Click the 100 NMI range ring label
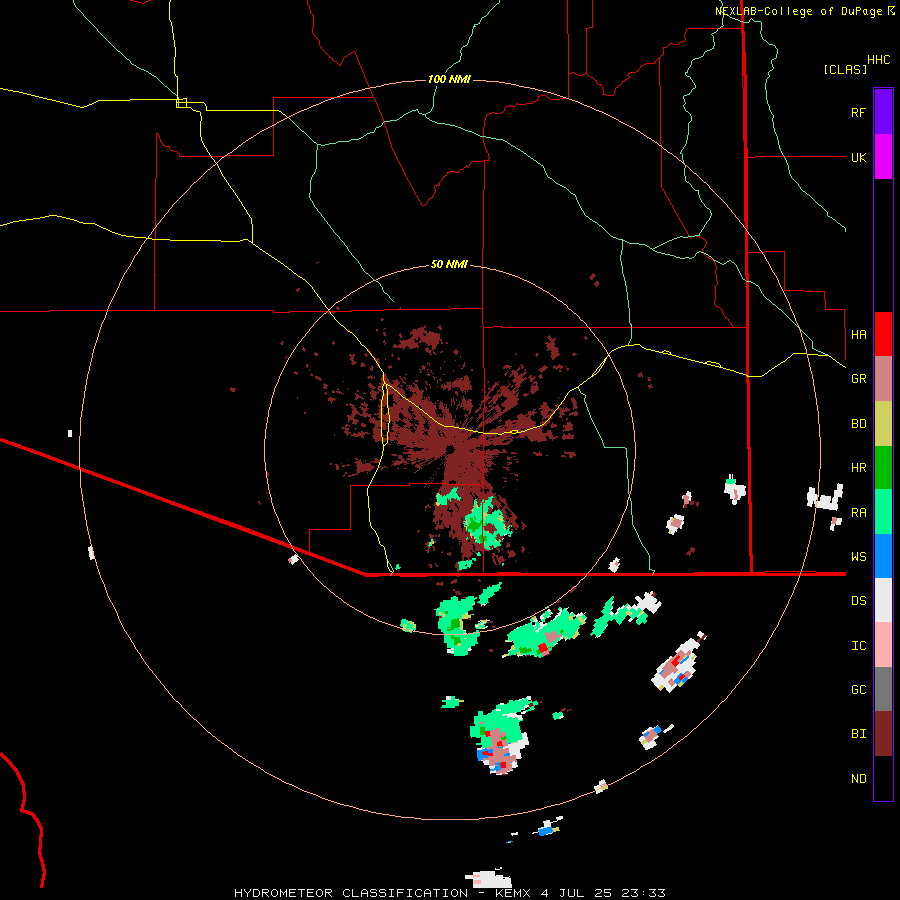Viewport: 900px width, 900px height. (x=449, y=79)
